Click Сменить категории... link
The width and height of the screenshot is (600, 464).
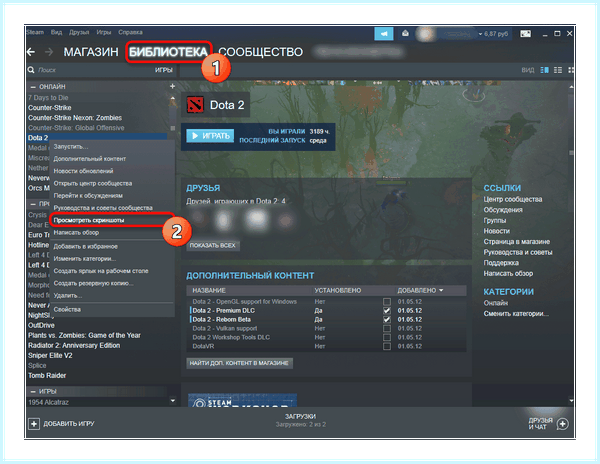click(516, 314)
